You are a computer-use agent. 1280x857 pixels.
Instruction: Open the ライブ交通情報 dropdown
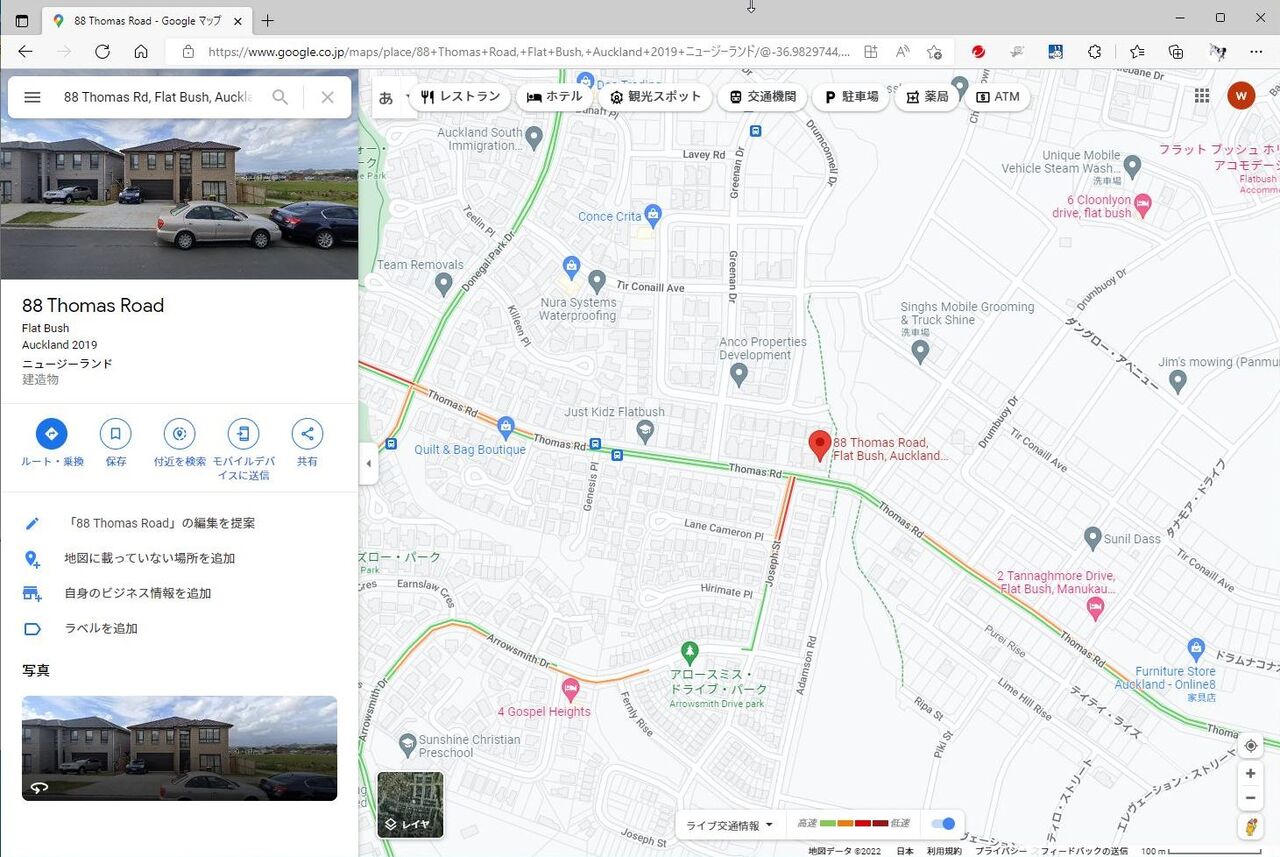[x=729, y=825]
